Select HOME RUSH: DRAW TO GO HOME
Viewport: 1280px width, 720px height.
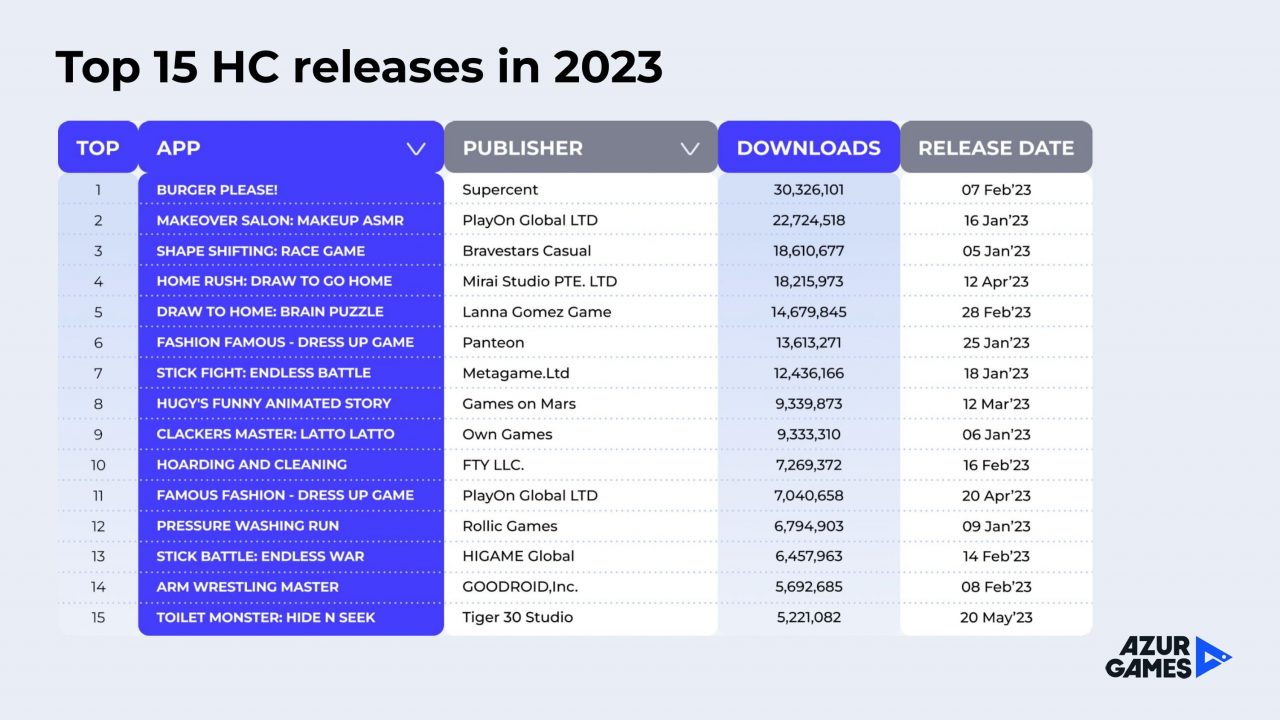274,281
